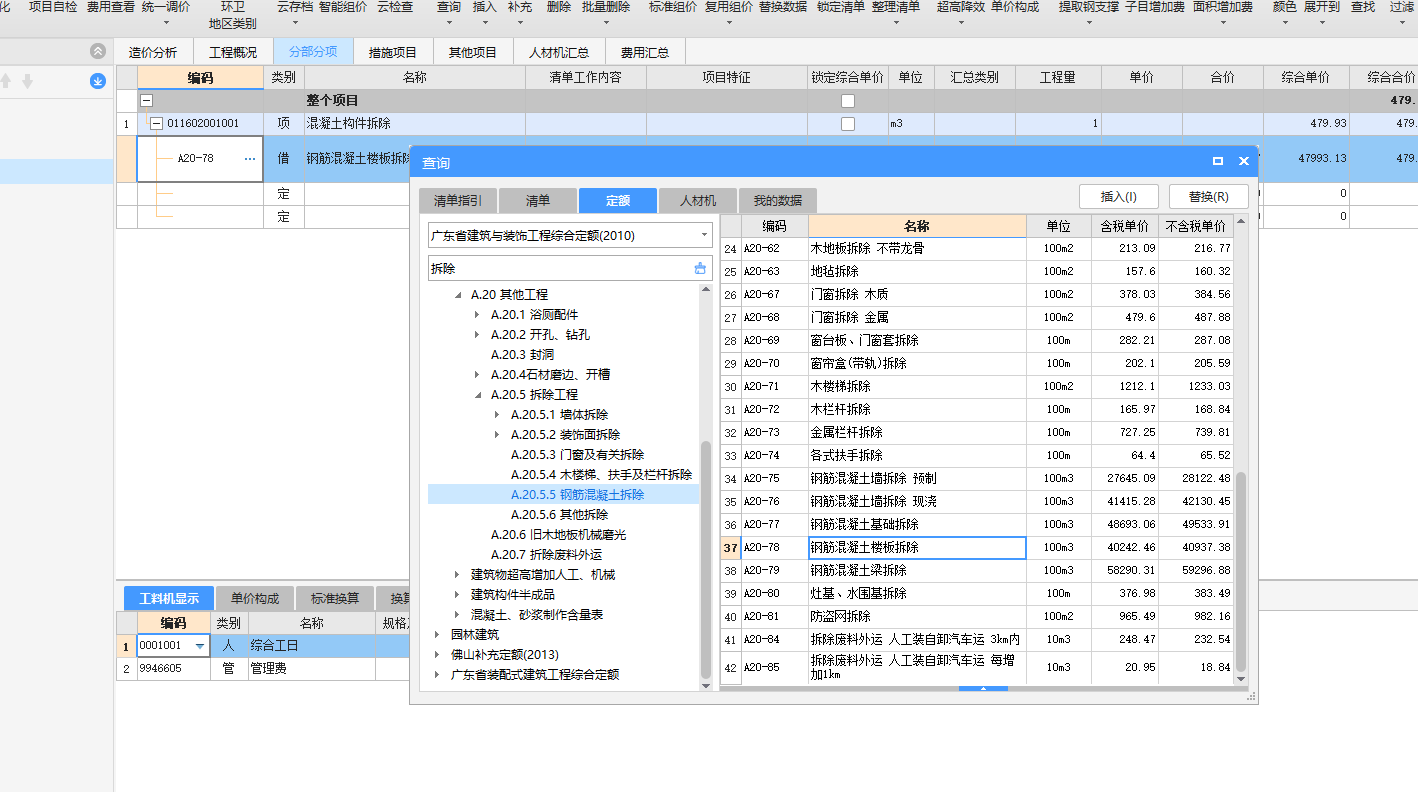Expand the A.20.4石材磨边、开槽 node
The image size is (1418, 792).
(479, 375)
